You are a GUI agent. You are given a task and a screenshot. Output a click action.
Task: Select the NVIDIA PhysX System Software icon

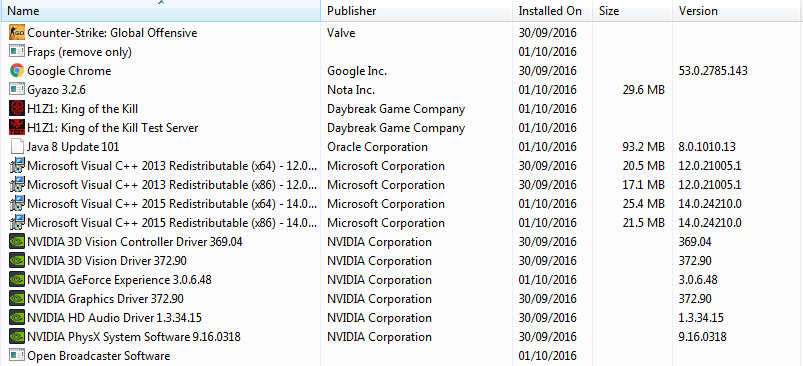click(x=17, y=337)
